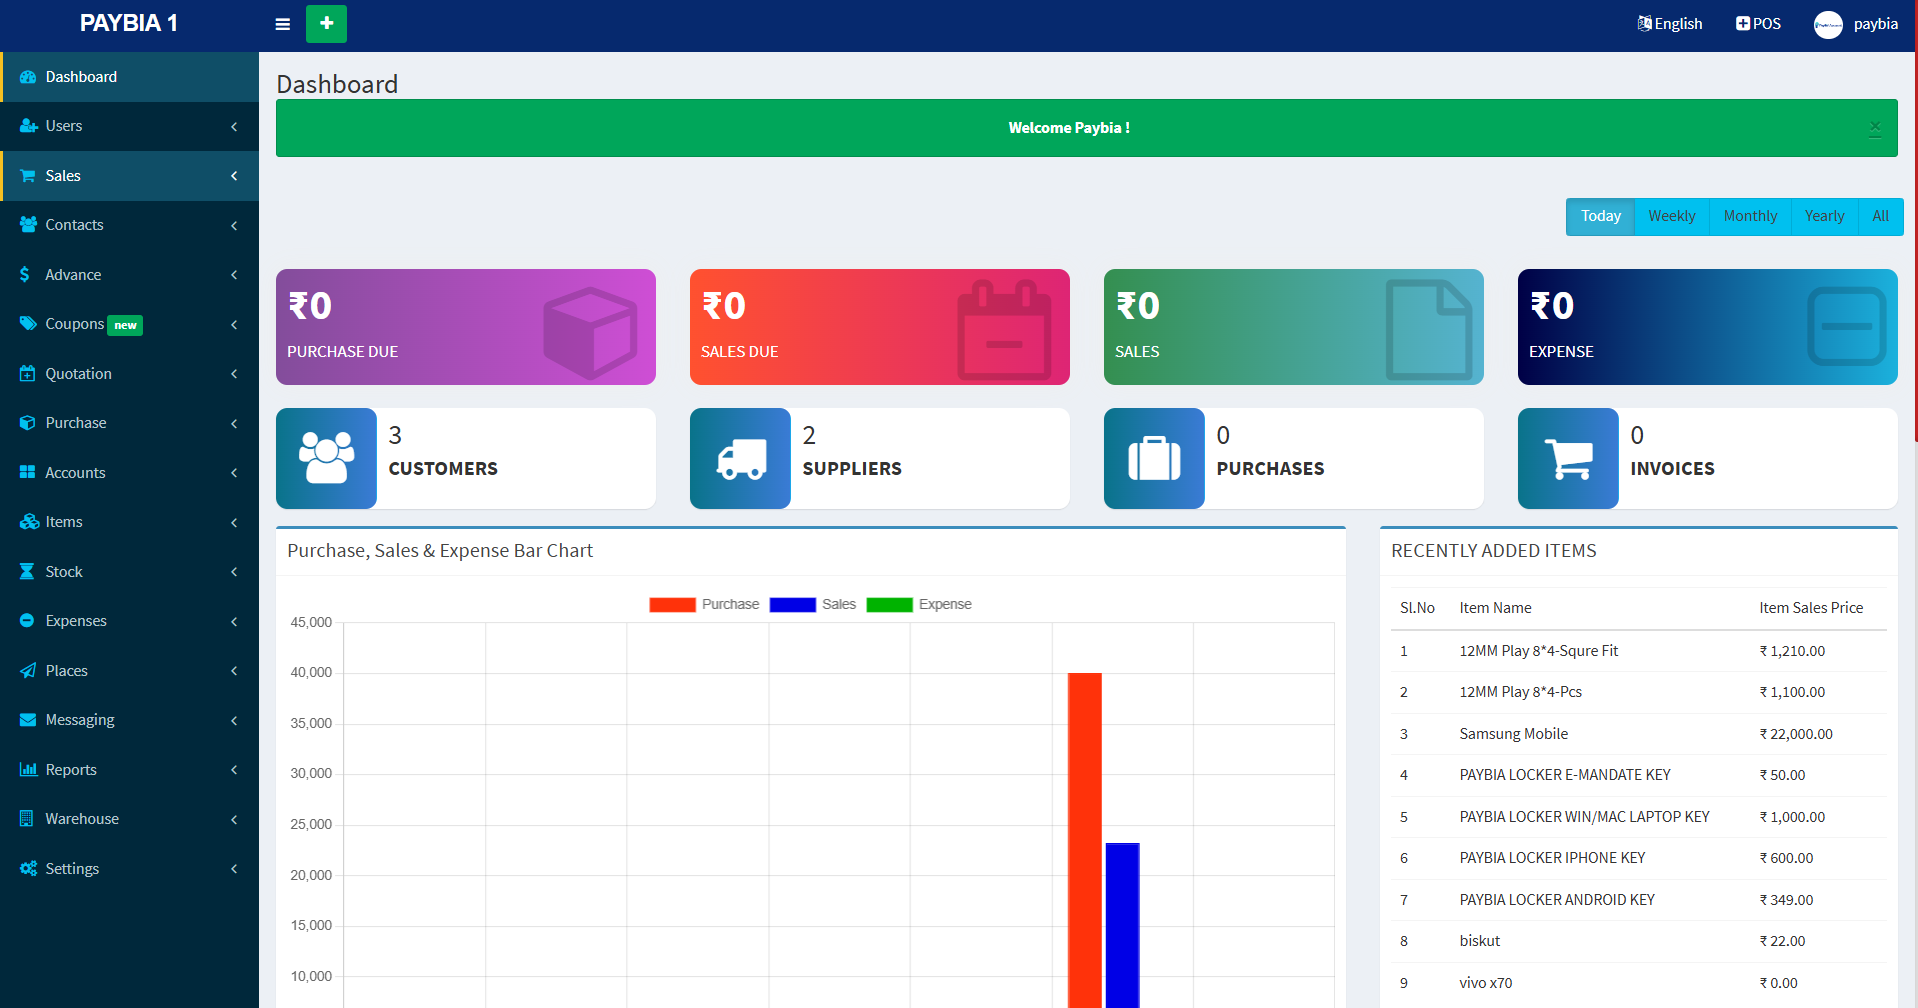Click the language icon beside English
This screenshot has width=1918, height=1008.
1644,23
